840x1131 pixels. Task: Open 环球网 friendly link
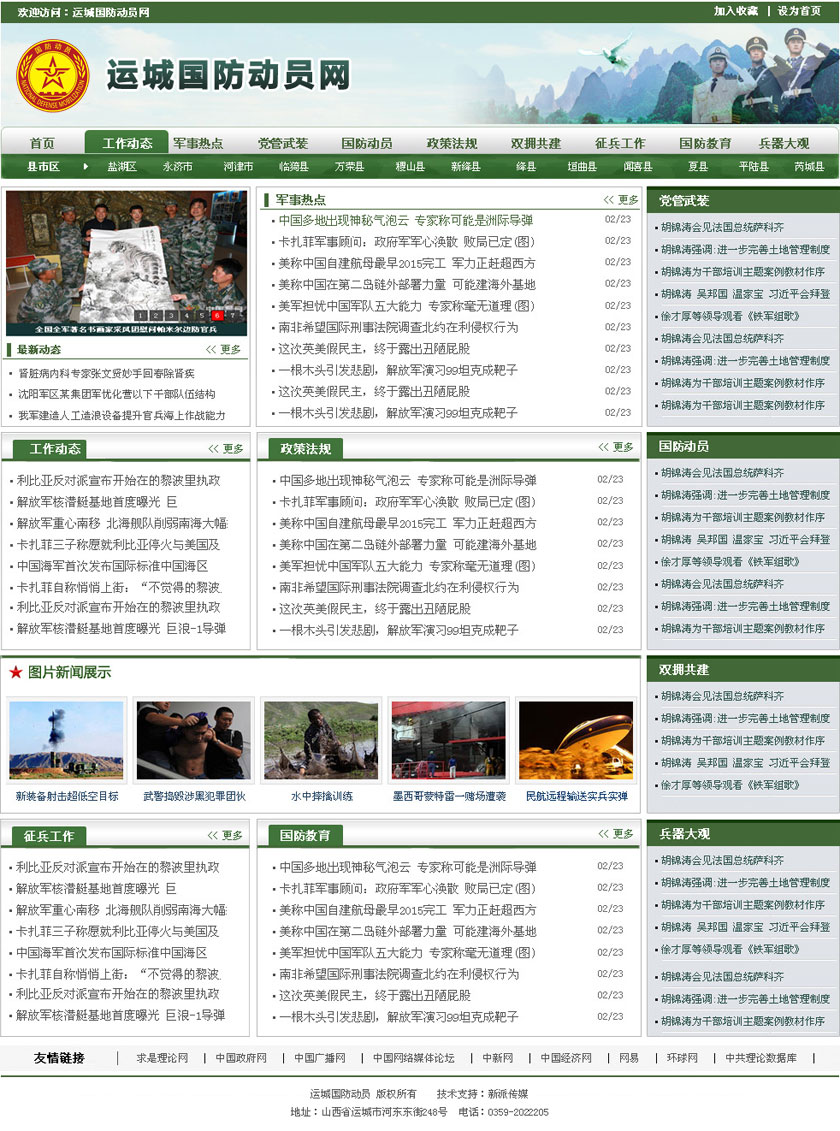coord(682,1058)
